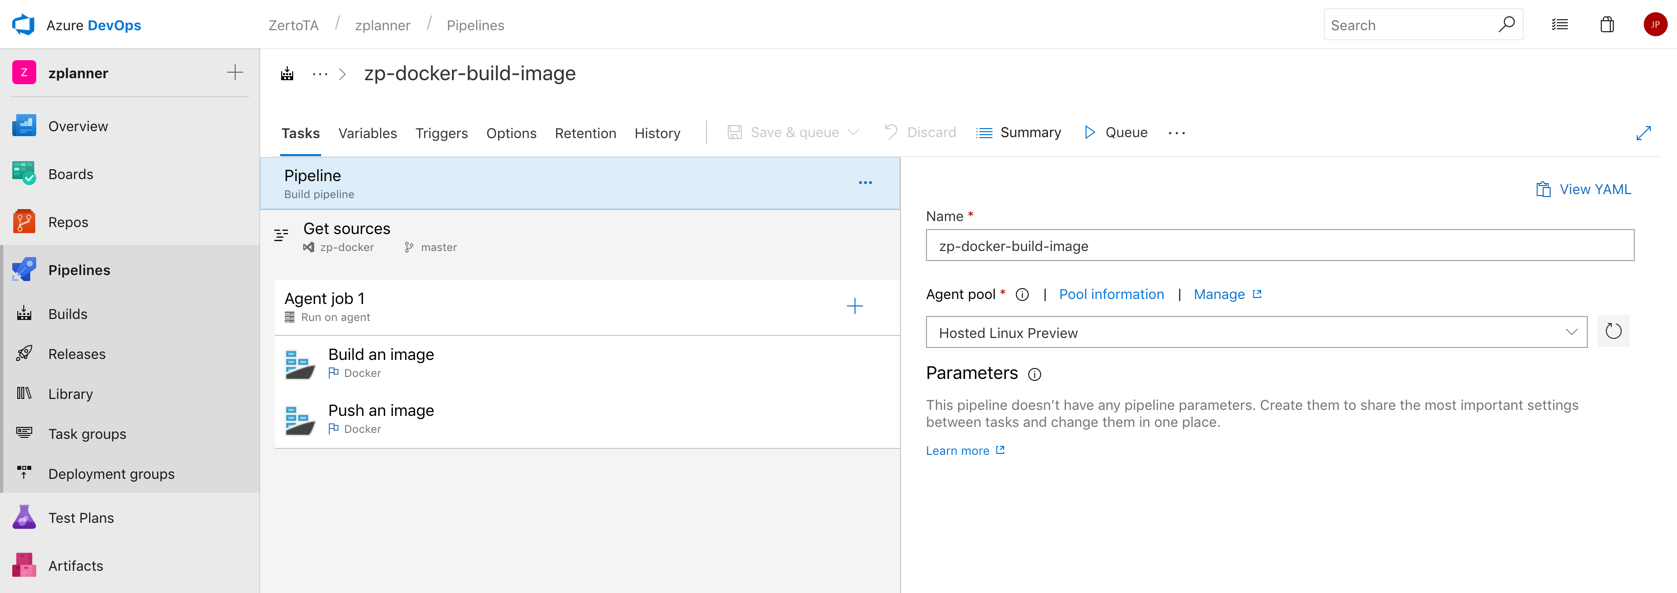Click the Queue button
The image size is (1677, 593).
pos(1115,133)
